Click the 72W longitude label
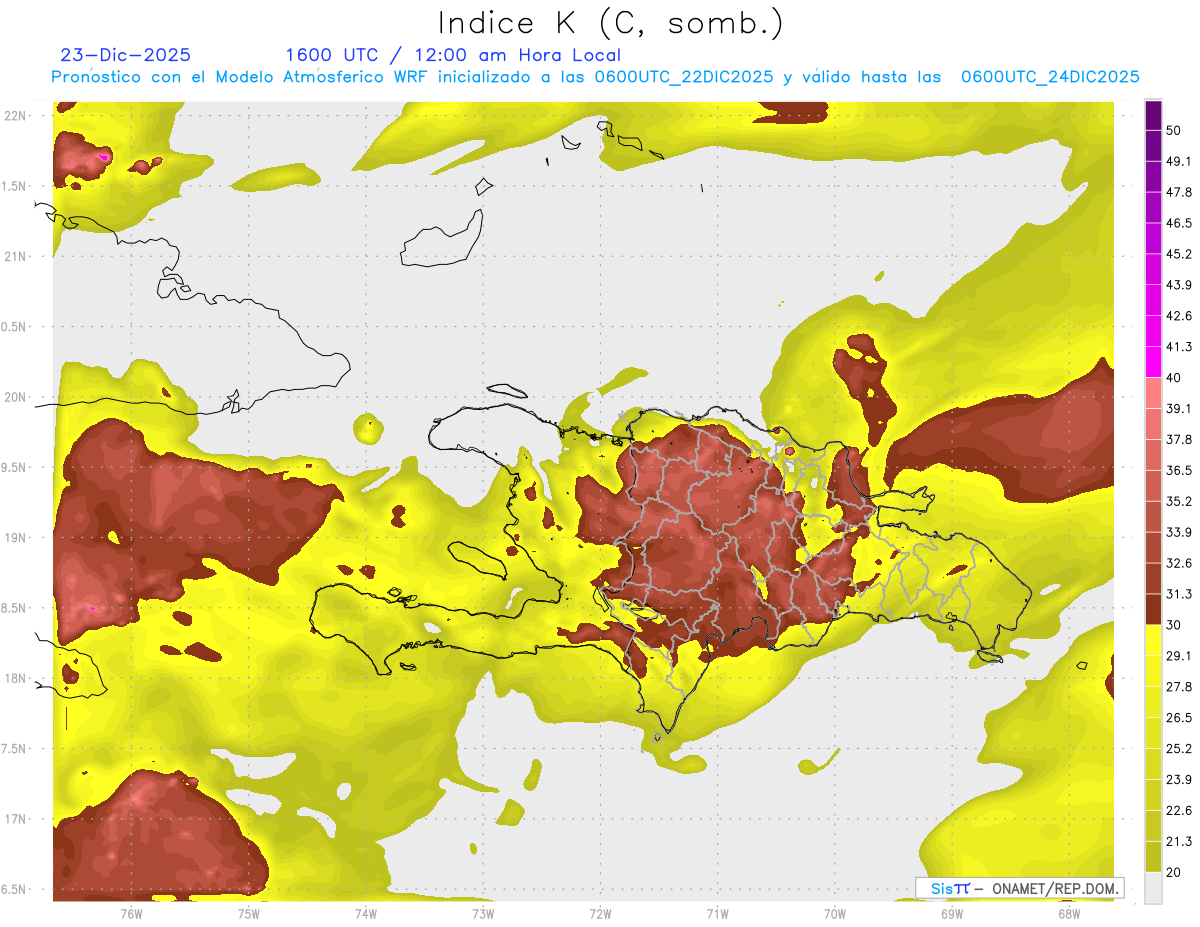 (x=600, y=913)
